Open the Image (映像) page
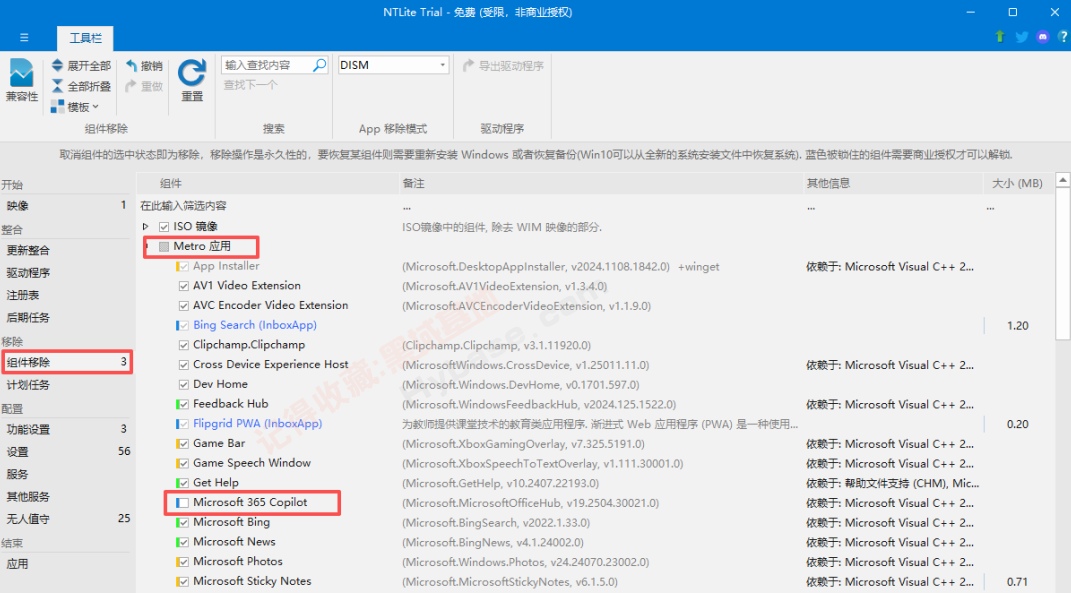This screenshot has width=1071, height=593. pyautogui.click(x=66, y=206)
